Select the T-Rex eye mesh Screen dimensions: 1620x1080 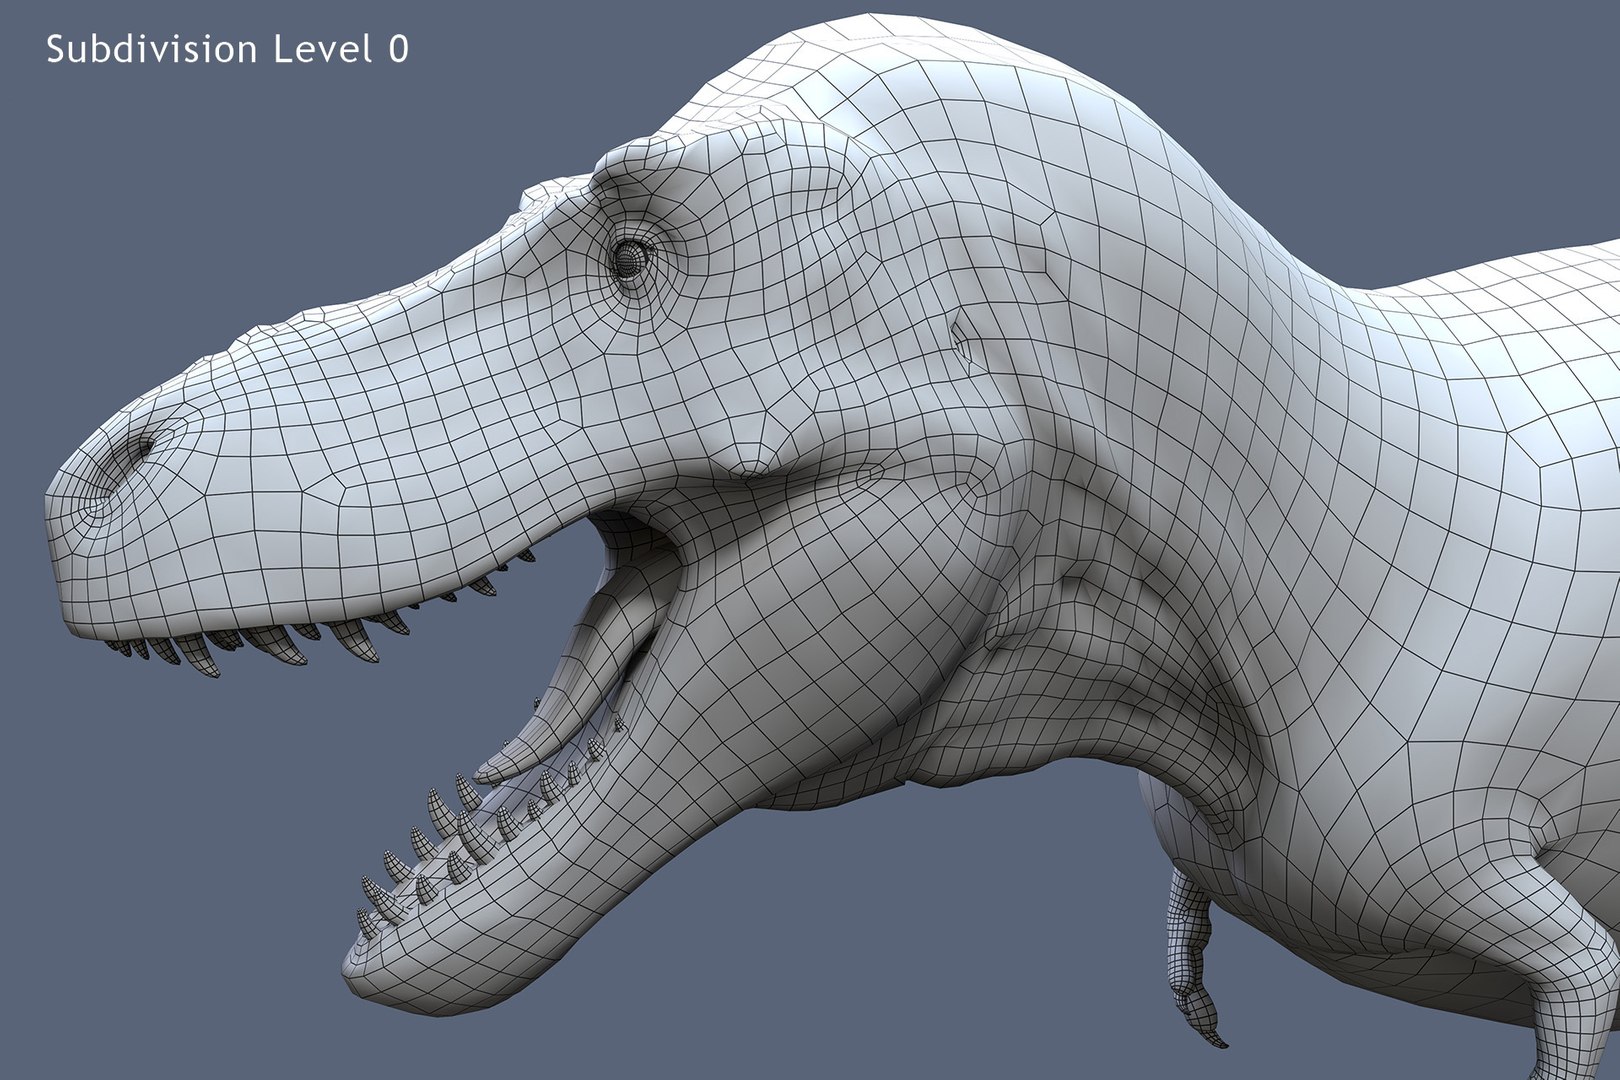(x=629, y=259)
